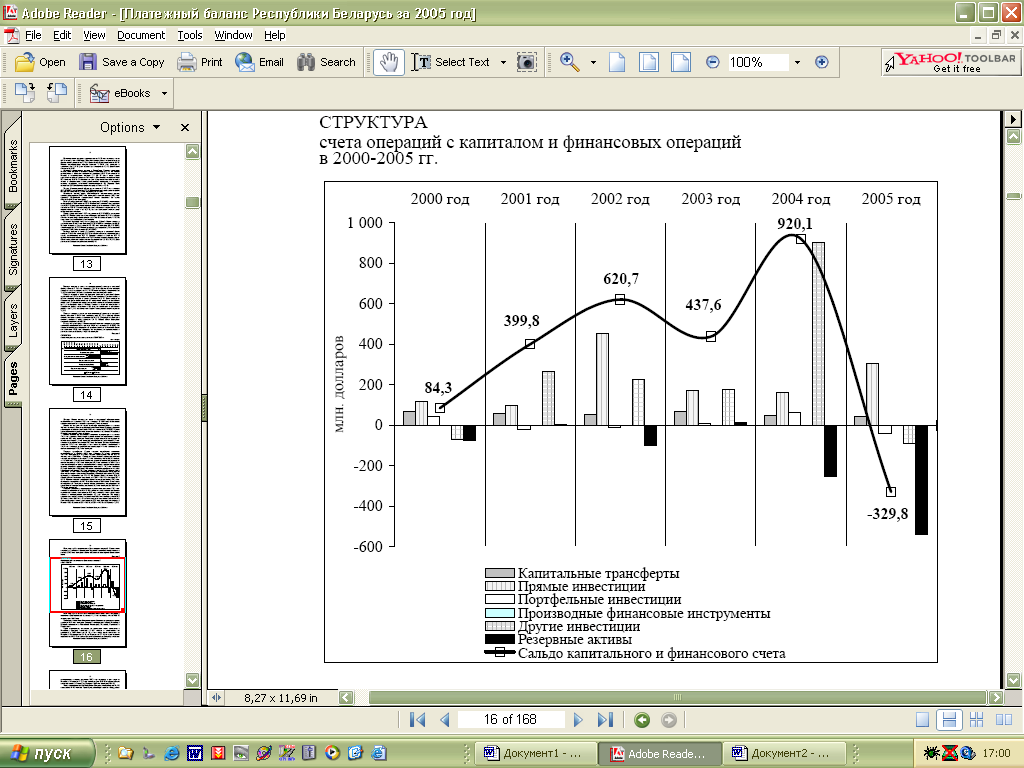The width and height of the screenshot is (1024, 768).
Task: Open page 15 thumbnail
Action: (x=88, y=462)
